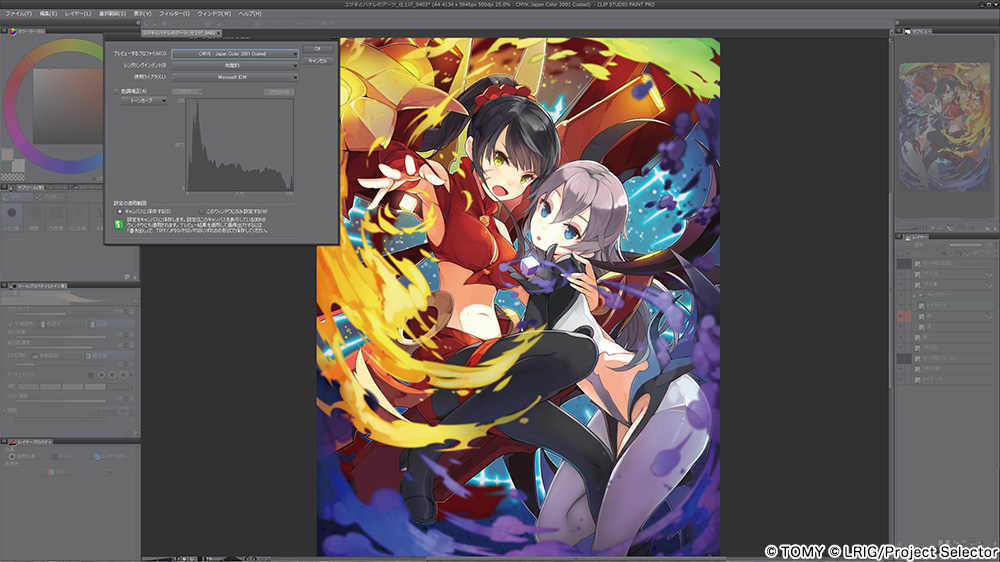Select the main drawing color swatch
1000x562 pixels.
[x=7, y=154]
